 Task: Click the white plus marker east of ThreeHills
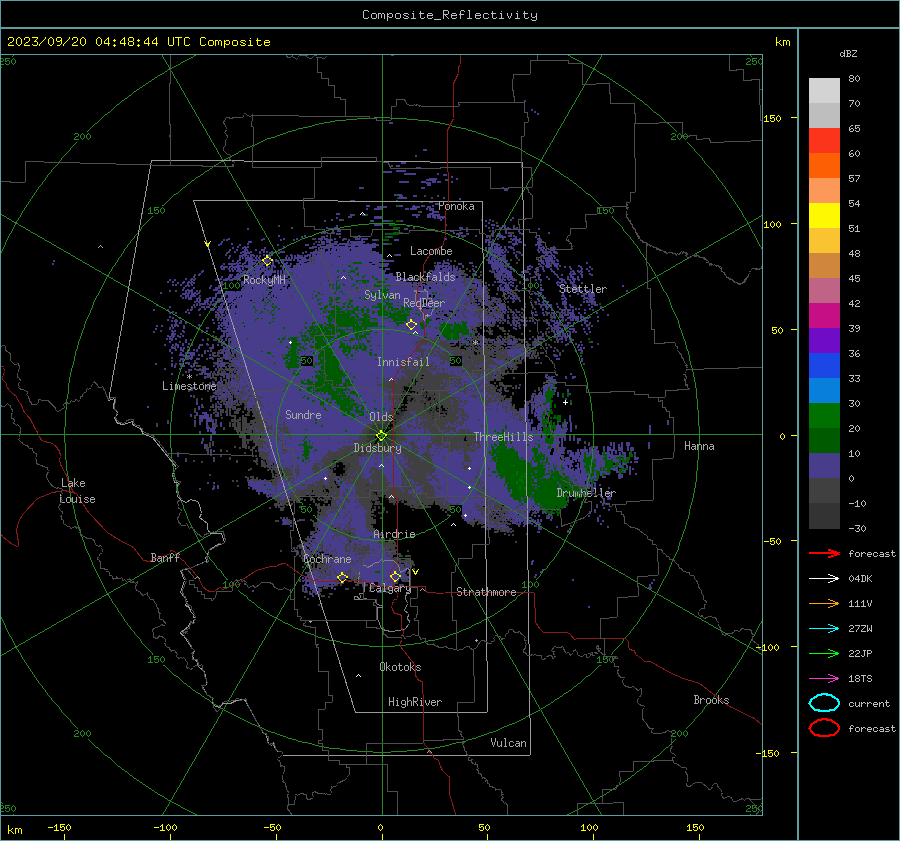pyautogui.click(x=566, y=402)
